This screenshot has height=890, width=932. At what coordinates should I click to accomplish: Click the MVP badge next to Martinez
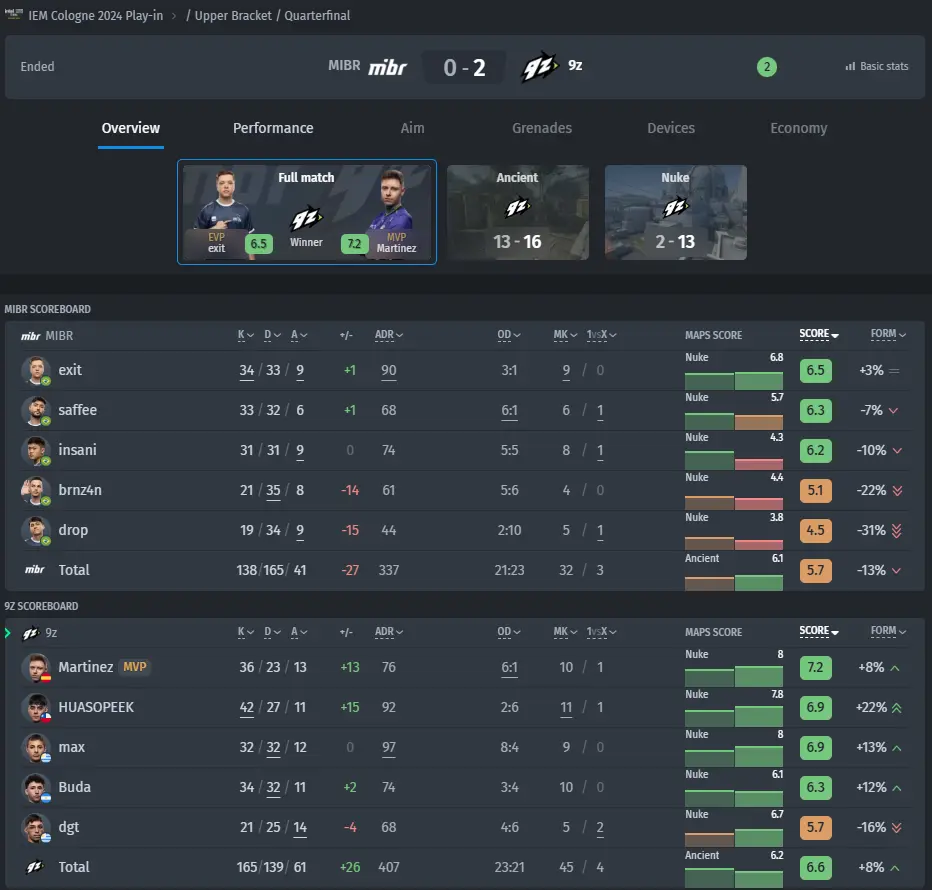tap(134, 667)
